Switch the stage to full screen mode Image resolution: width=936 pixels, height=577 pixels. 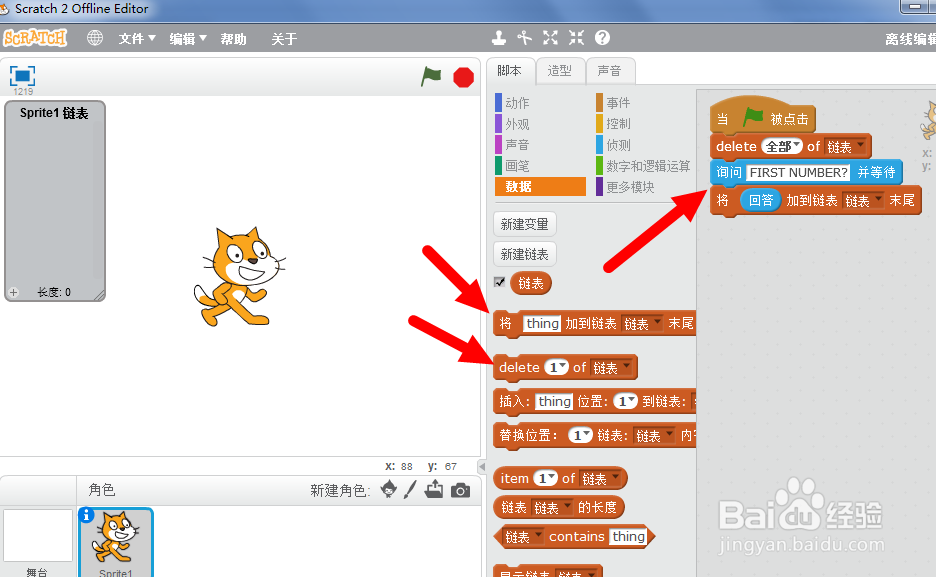click(x=23, y=76)
